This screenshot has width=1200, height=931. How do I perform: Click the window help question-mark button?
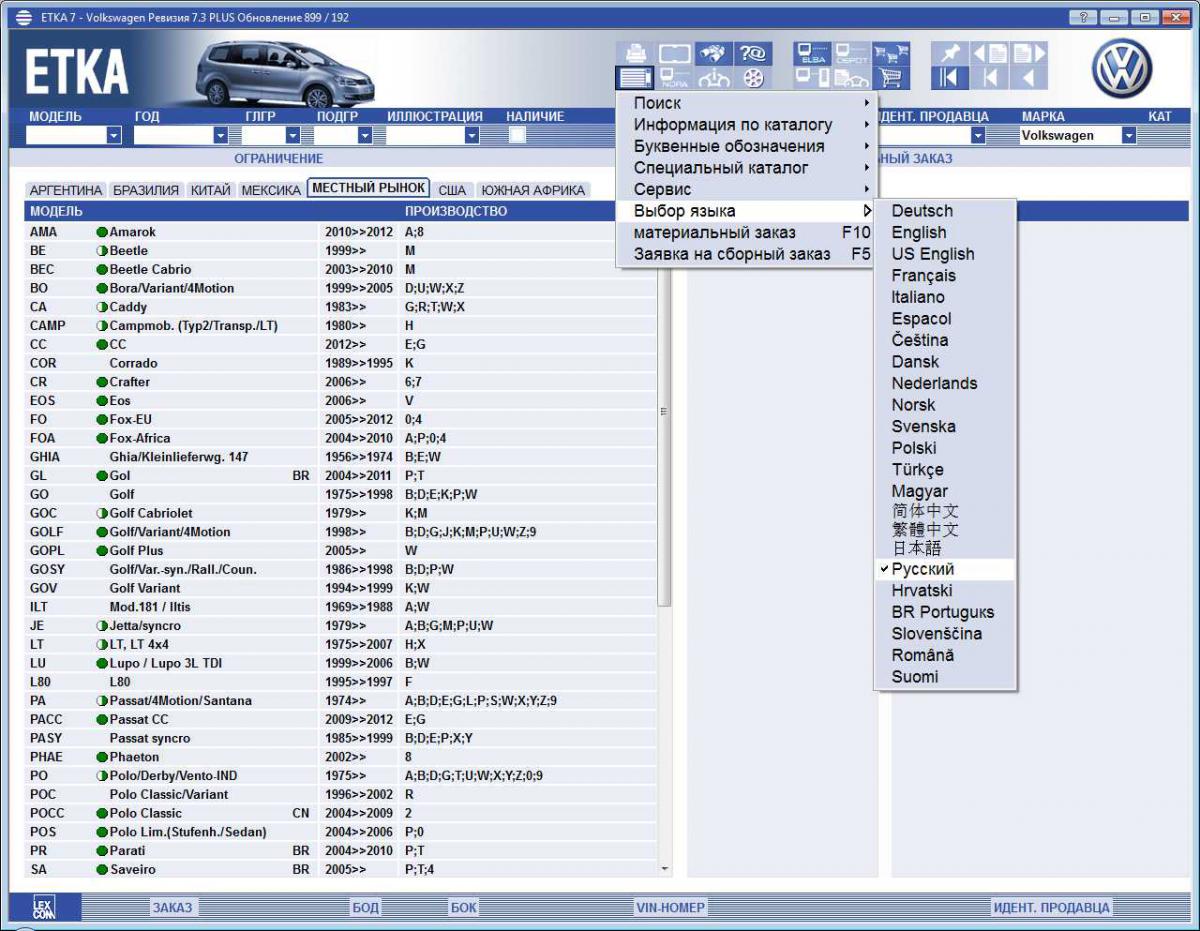coord(1083,17)
